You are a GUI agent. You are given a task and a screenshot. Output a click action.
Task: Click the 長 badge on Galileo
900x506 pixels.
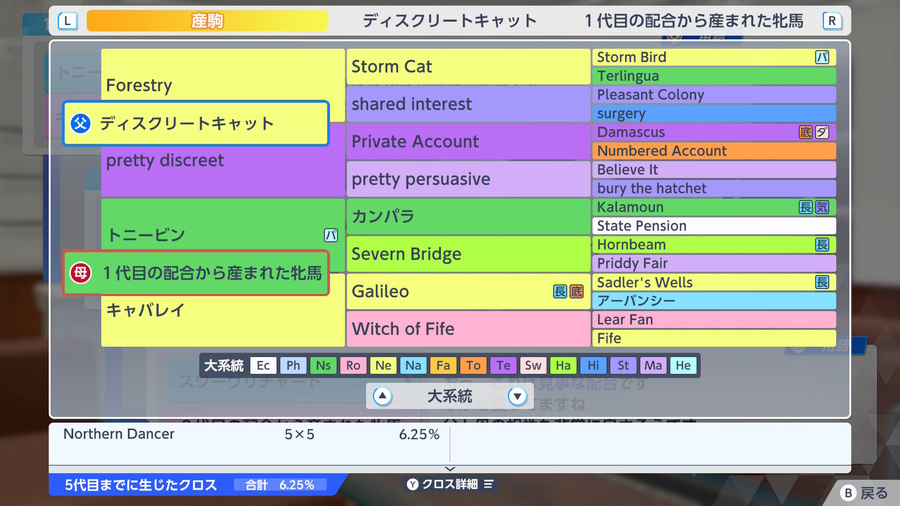tap(560, 291)
